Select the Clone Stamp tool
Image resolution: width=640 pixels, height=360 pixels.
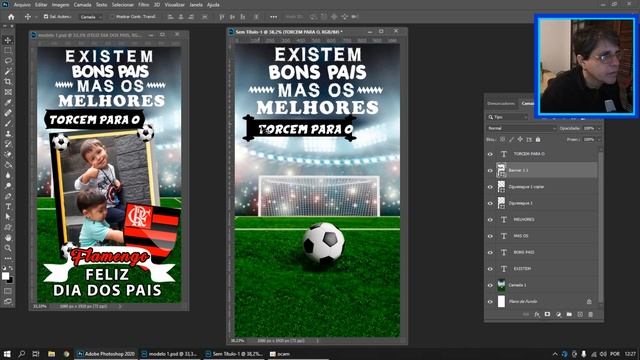pyautogui.click(x=8, y=133)
